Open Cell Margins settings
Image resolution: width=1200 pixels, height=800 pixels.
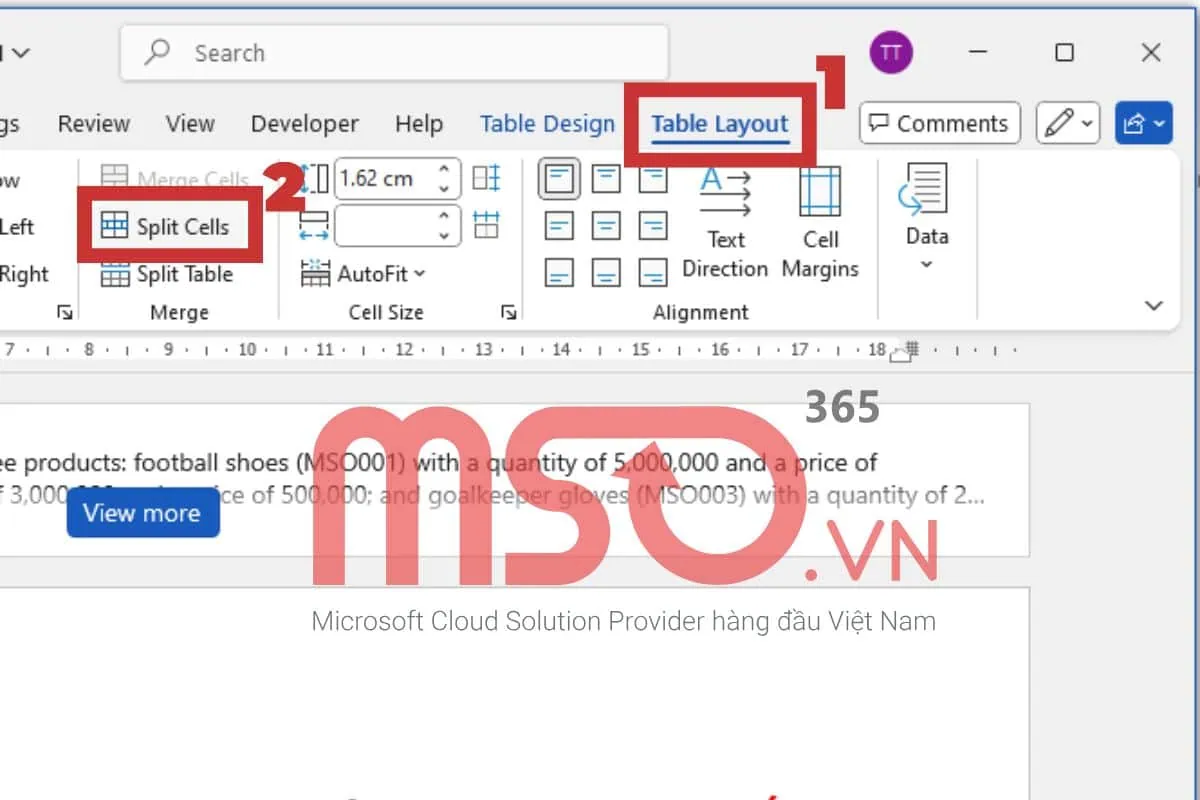click(820, 223)
